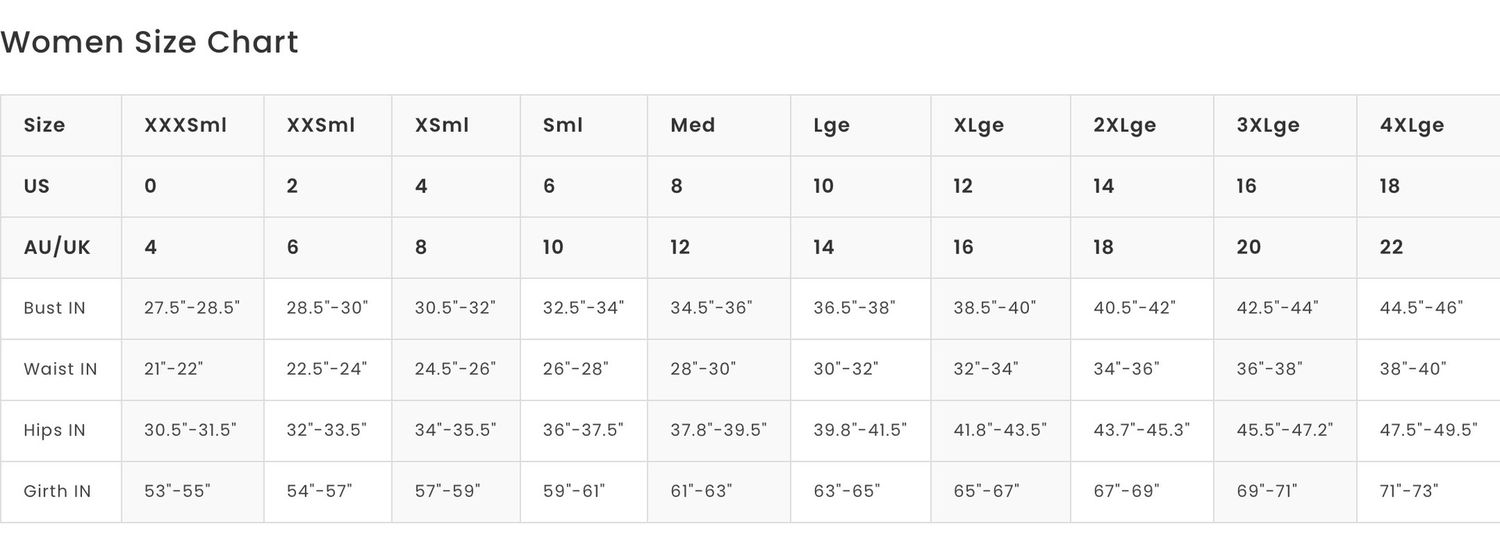
Task: Select the waist cell 30"-32"
Action: [846, 369]
